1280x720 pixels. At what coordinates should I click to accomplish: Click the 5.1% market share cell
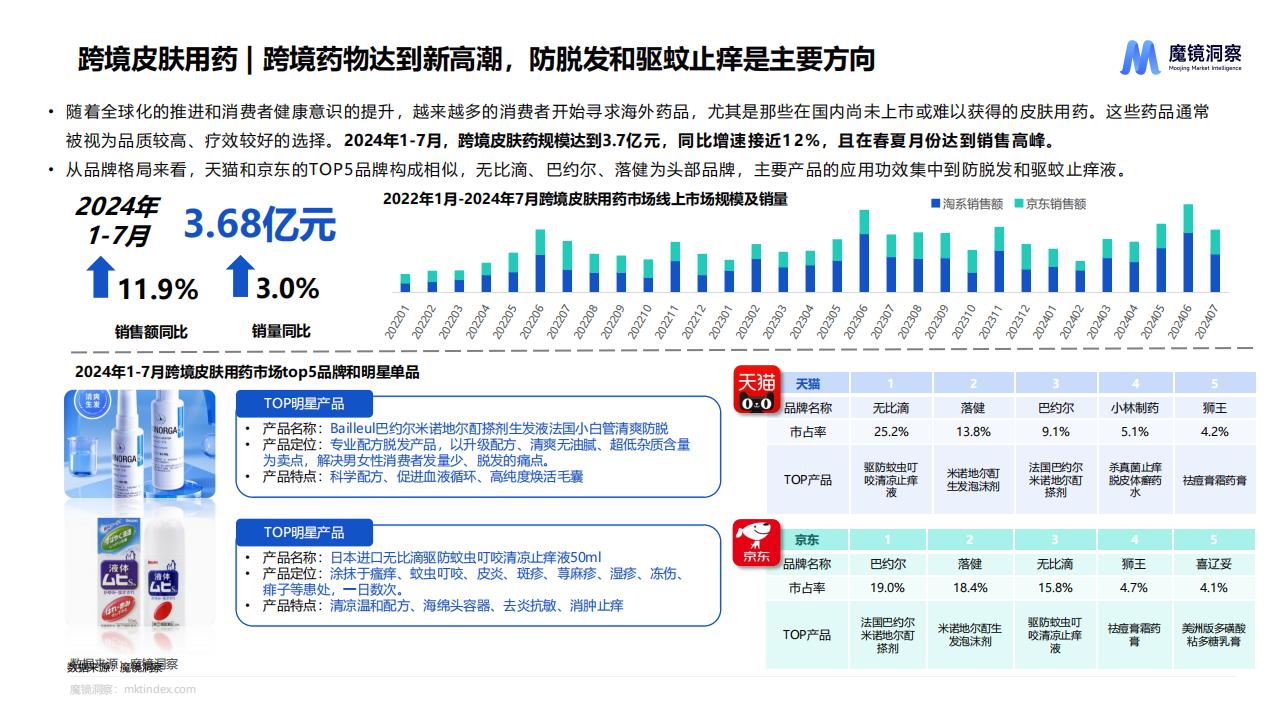[x=1135, y=432]
